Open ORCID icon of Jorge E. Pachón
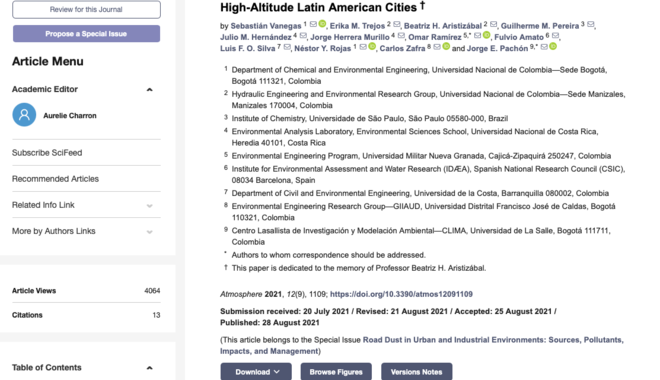The width and height of the screenshot is (660, 380). (x=553, y=47)
